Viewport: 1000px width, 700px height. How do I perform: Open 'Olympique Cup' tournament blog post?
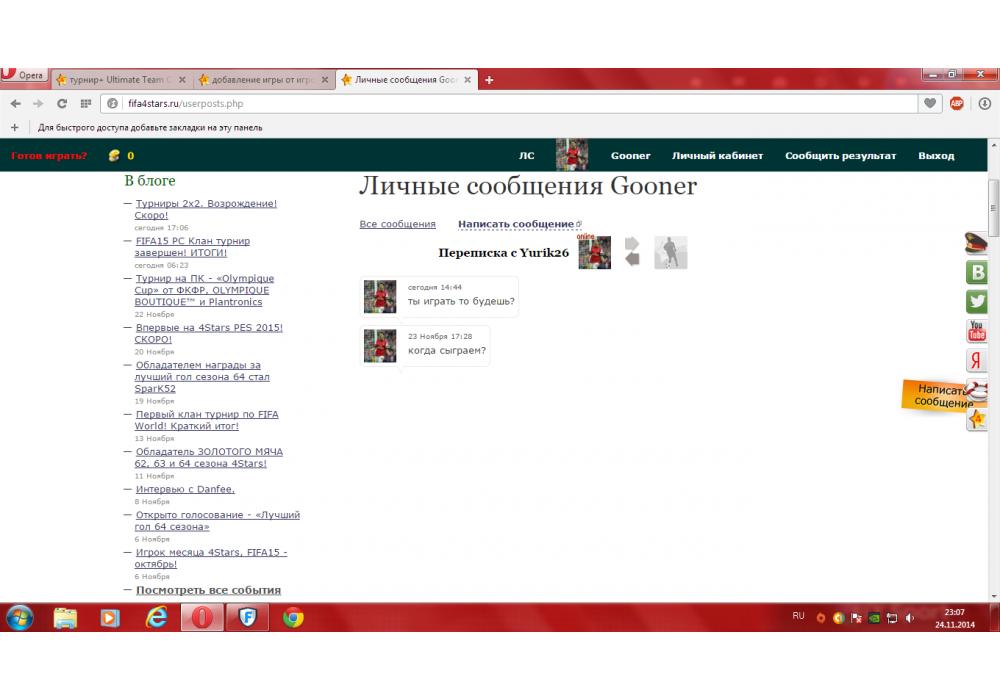tap(204, 290)
